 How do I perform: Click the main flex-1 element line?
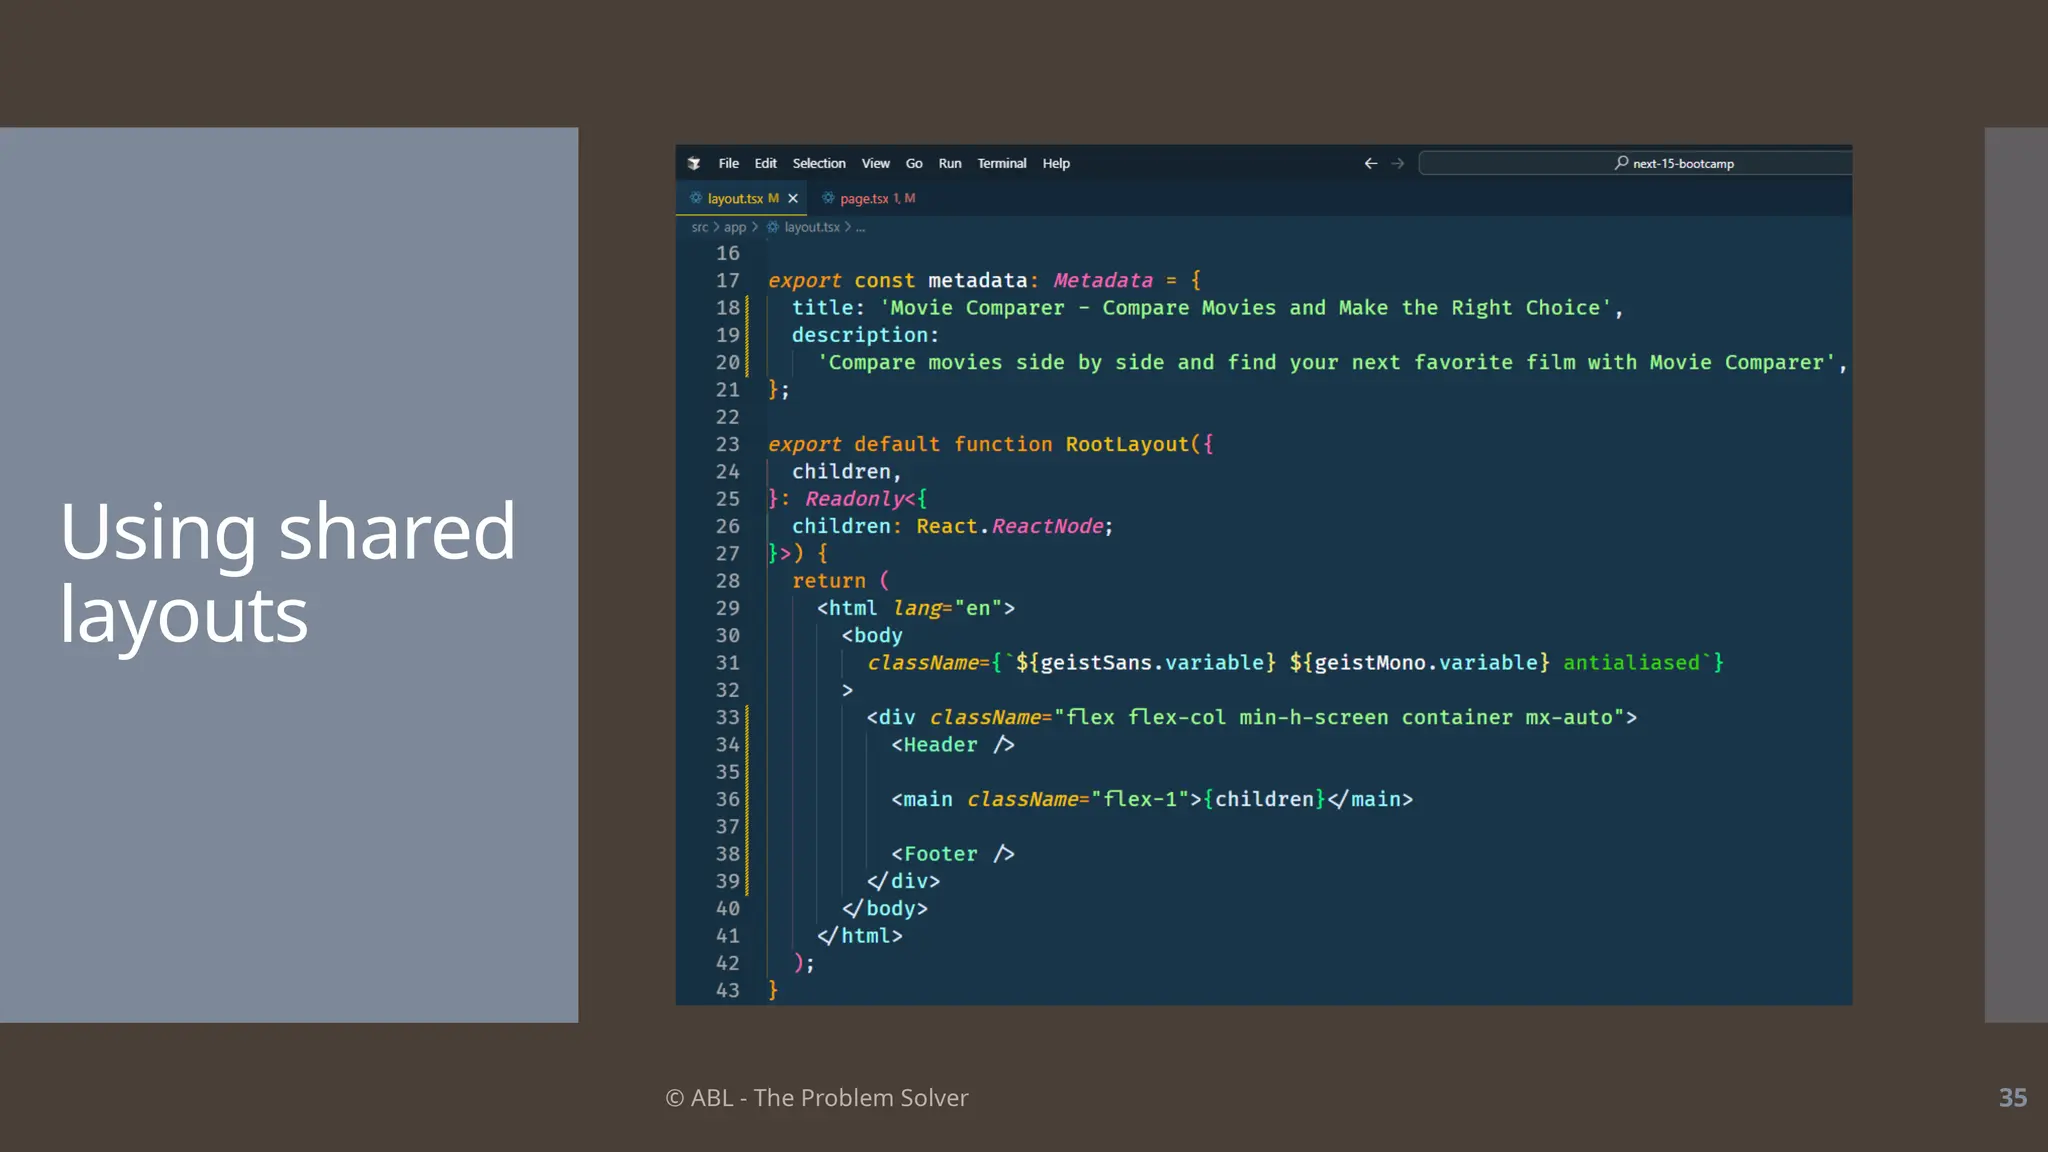tap(1151, 799)
